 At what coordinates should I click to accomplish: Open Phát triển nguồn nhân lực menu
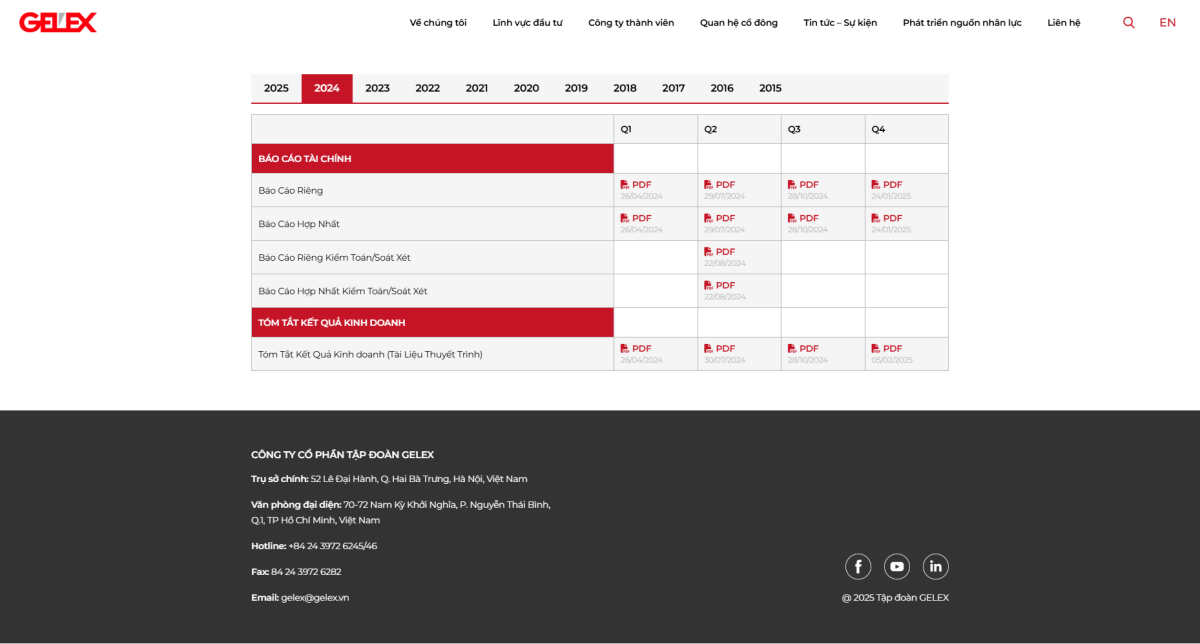pos(962,23)
